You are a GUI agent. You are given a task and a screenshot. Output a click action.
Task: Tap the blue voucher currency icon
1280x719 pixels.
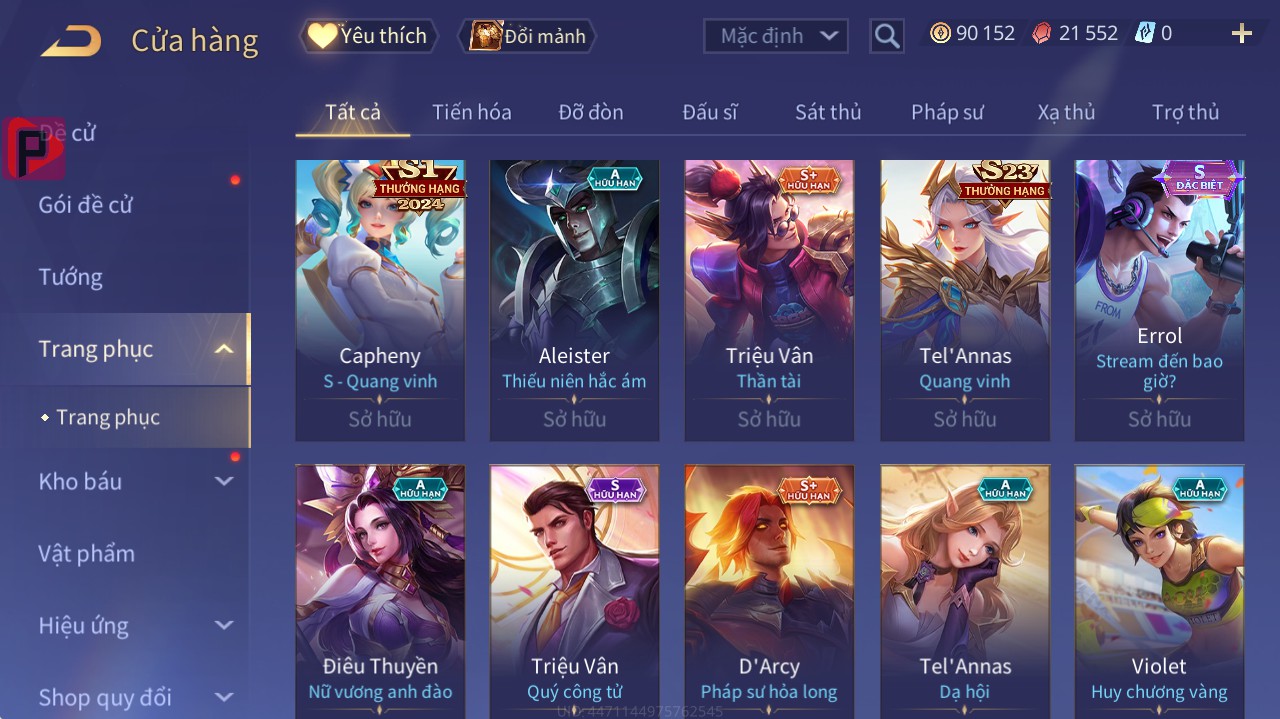[x=1145, y=34]
